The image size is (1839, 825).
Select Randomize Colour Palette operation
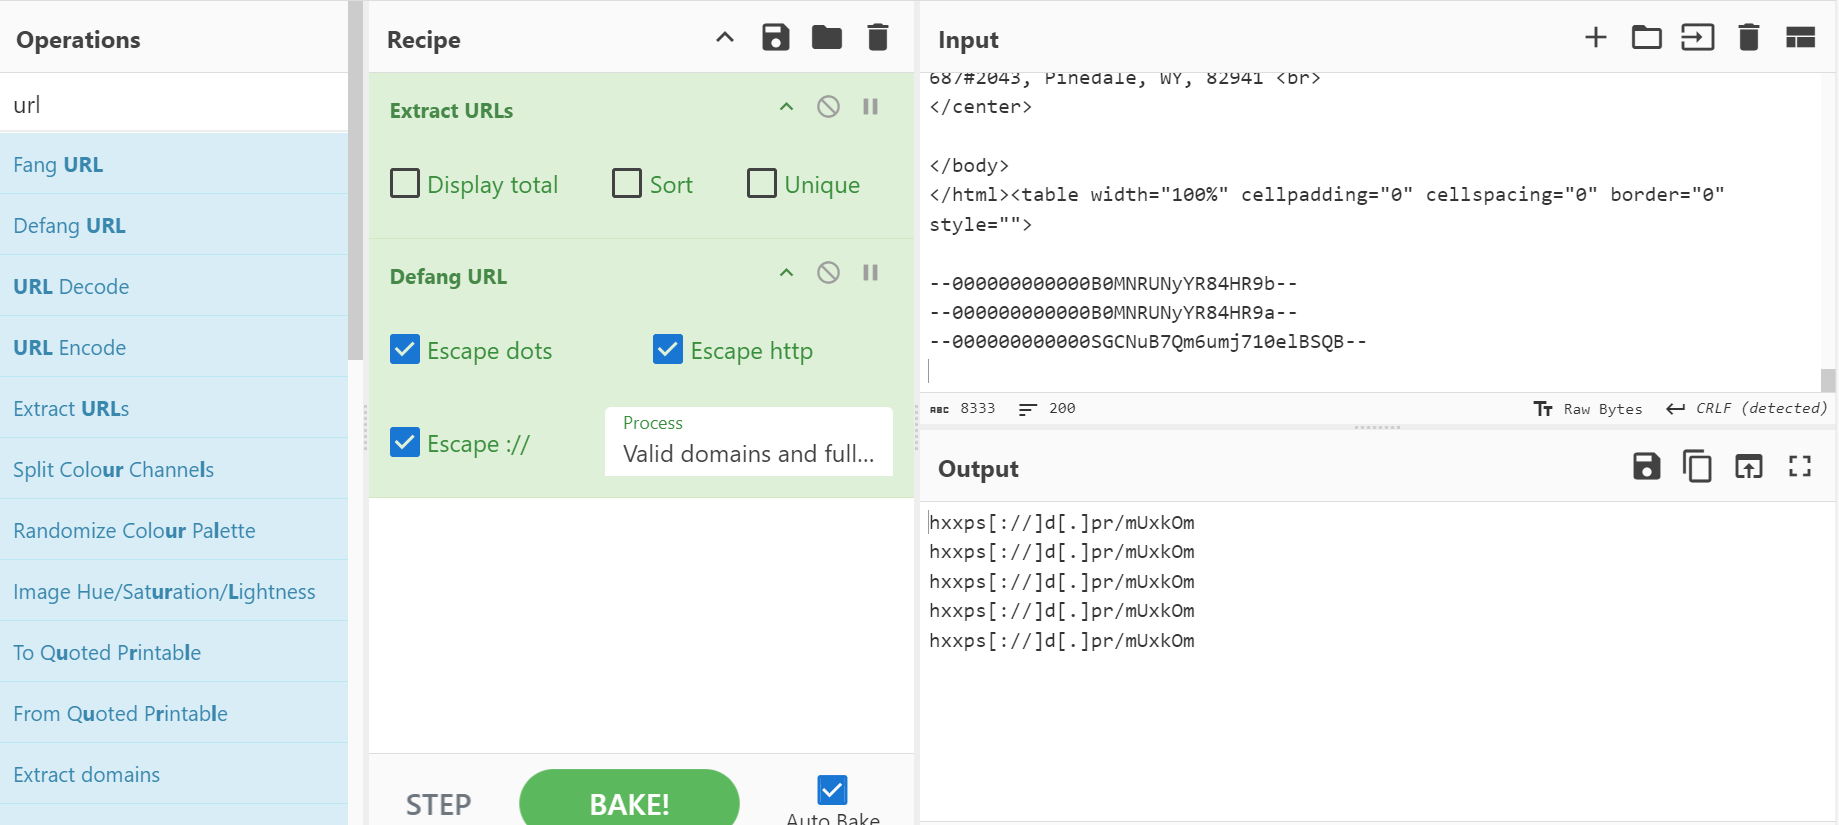click(x=174, y=530)
